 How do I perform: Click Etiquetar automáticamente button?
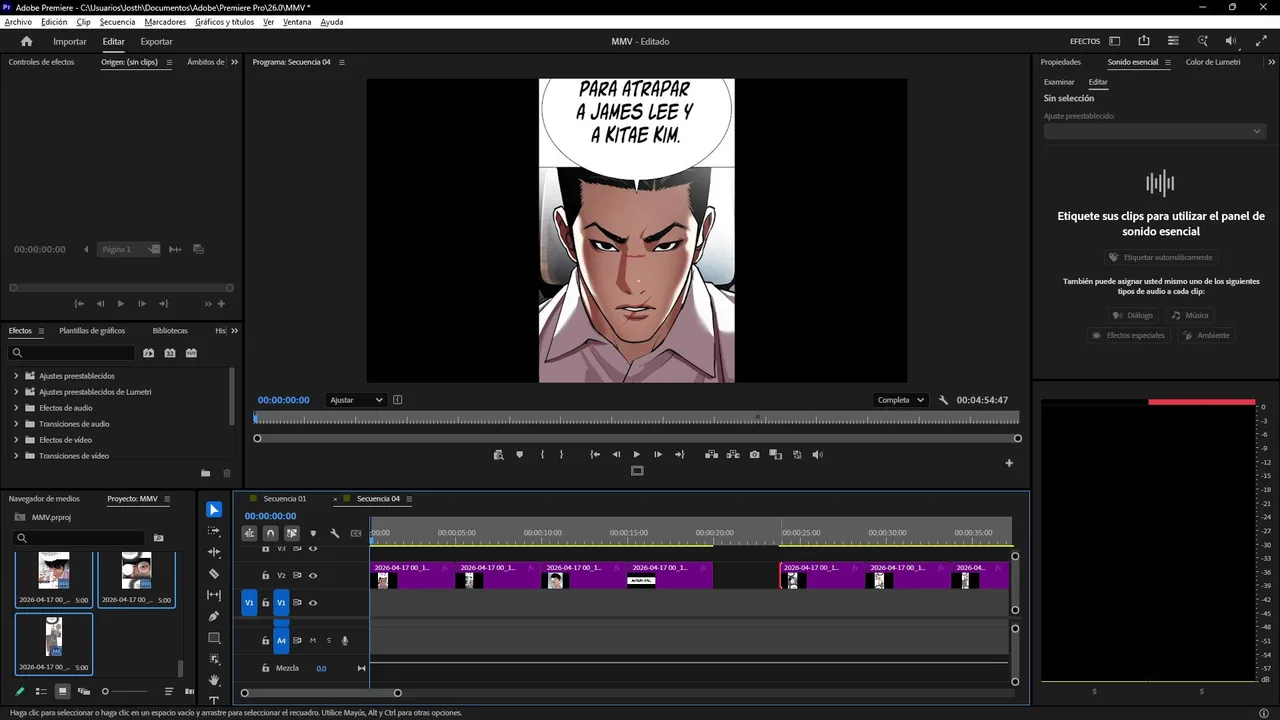(1160, 257)
